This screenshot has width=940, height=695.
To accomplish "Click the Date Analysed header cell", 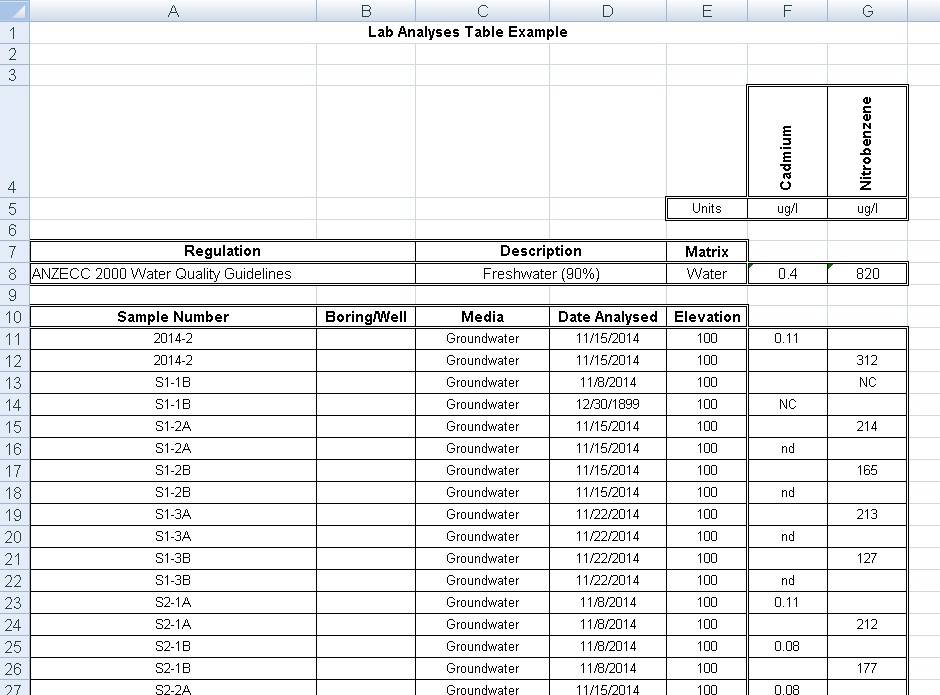I will 608,317.
